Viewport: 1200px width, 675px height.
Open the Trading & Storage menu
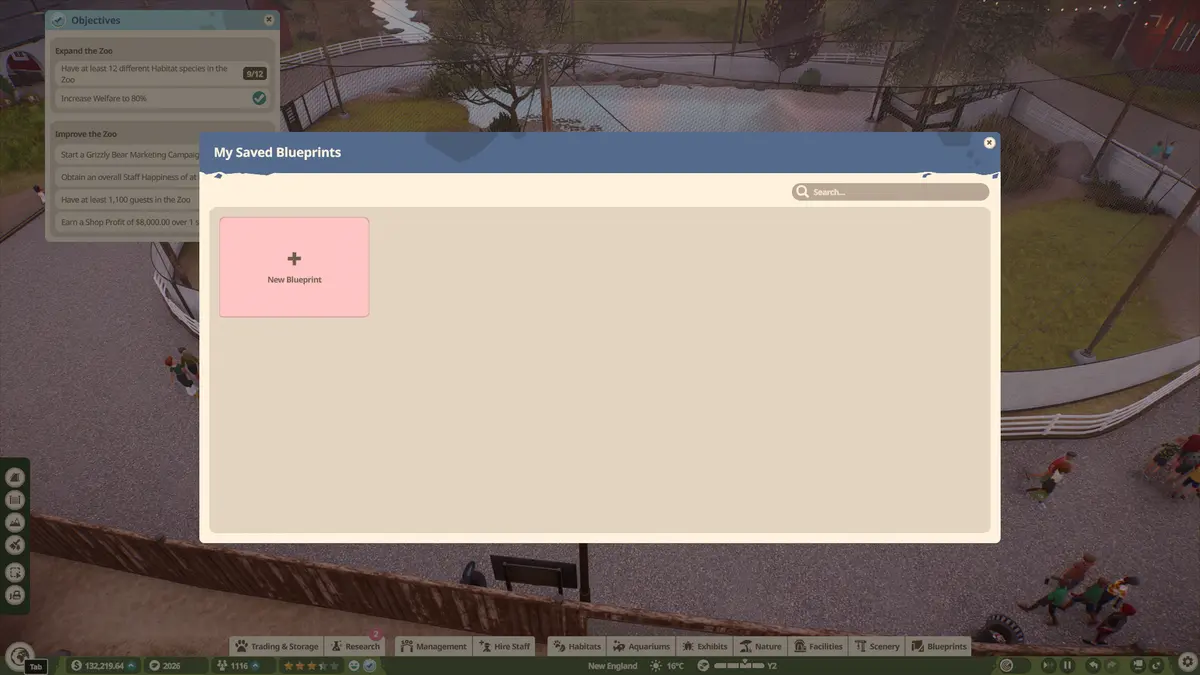(x=277, y=646)
